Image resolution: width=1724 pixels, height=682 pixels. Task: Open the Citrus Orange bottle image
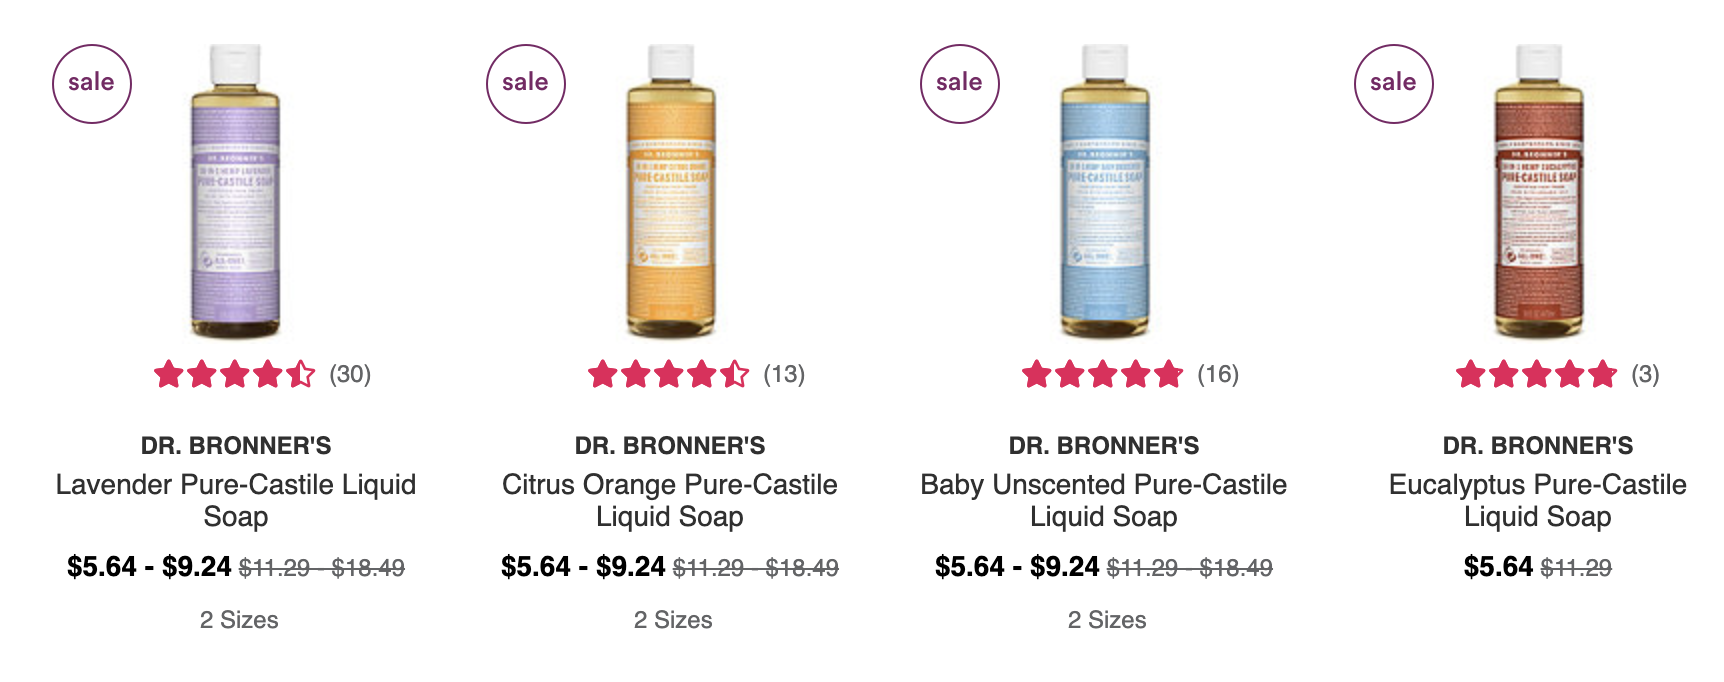point(671,191)
